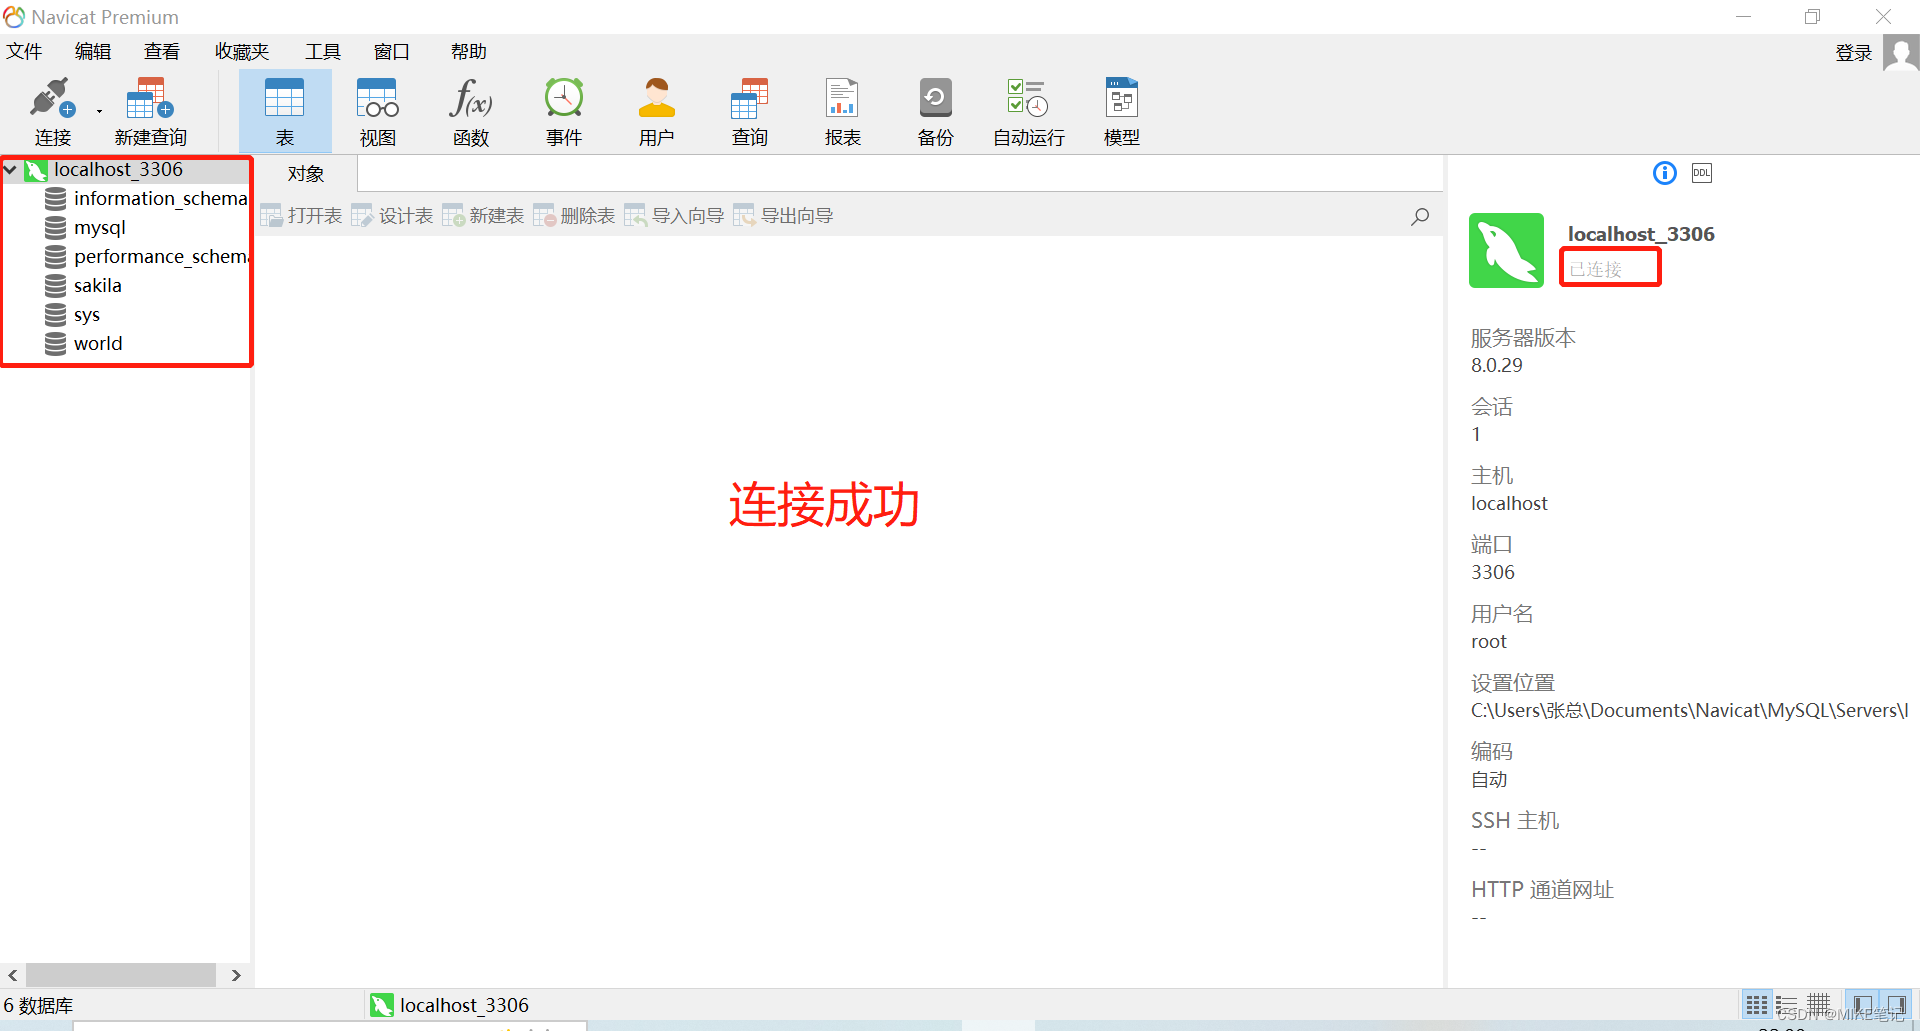Viewport: 1920px width, 1031px height.
Task: Click the blue info (i) icon
Action: pos(1663,172)
